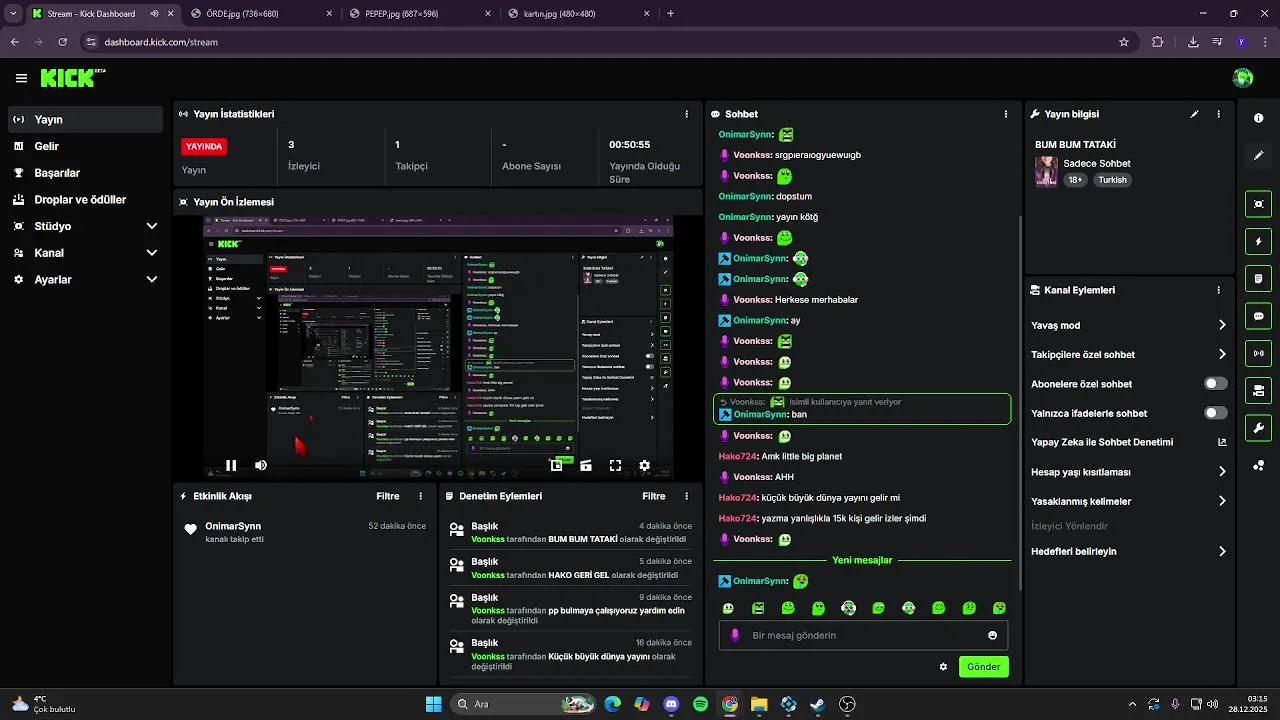Toggle Abonelere özel sohbet switch
The width and height of the screenshot is (1280, 720).
pyautogui.click(x=1216, y=383)
